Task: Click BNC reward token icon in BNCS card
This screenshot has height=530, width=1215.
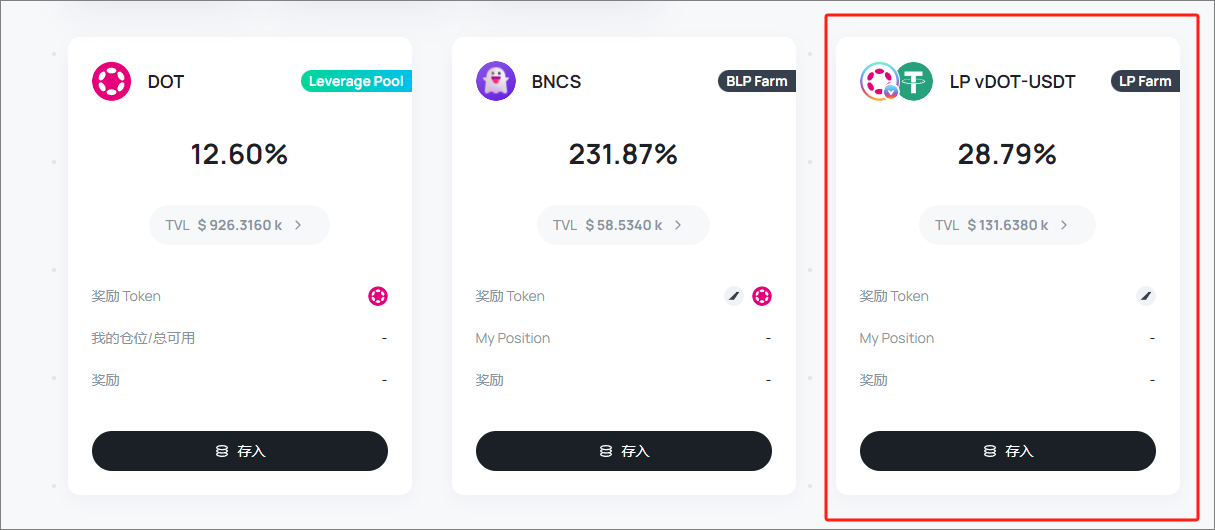Action: [x=734, y=296]
